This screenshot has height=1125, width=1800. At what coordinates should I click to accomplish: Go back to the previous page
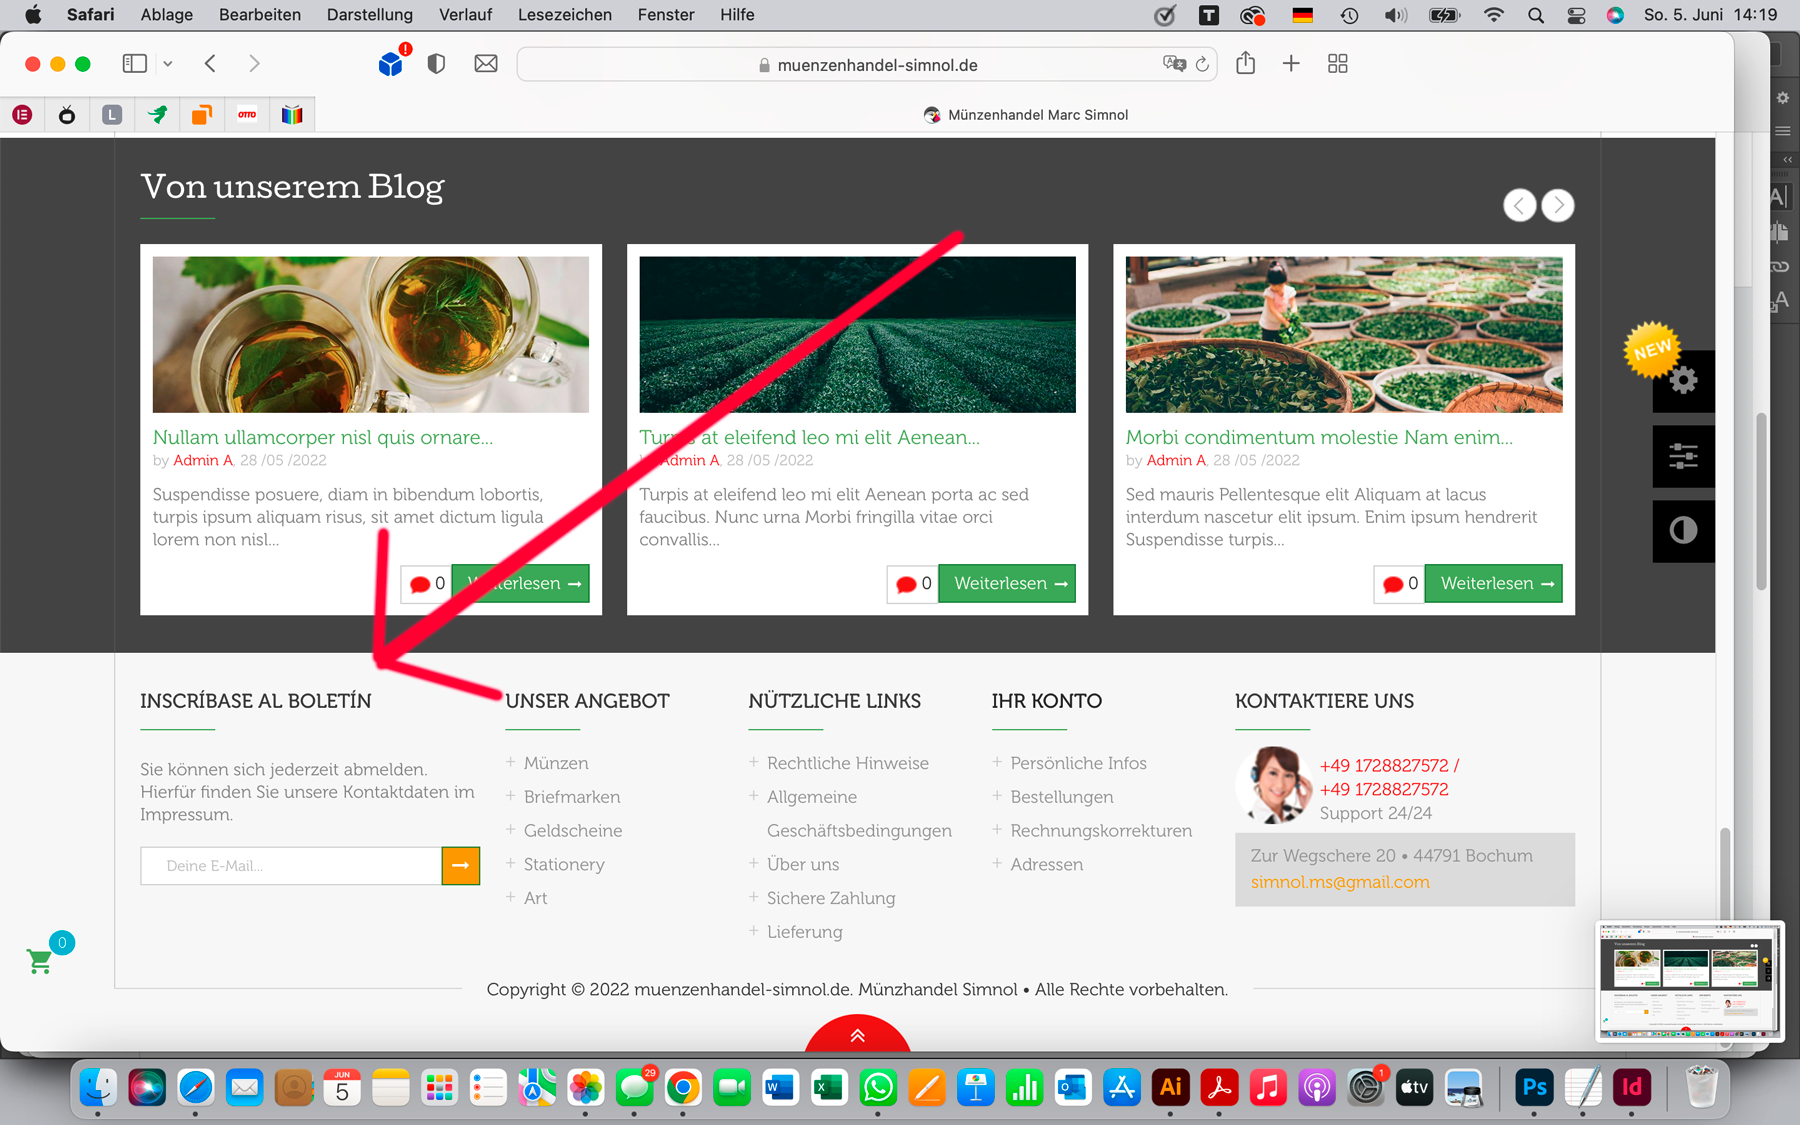click(x=210, y=64)
